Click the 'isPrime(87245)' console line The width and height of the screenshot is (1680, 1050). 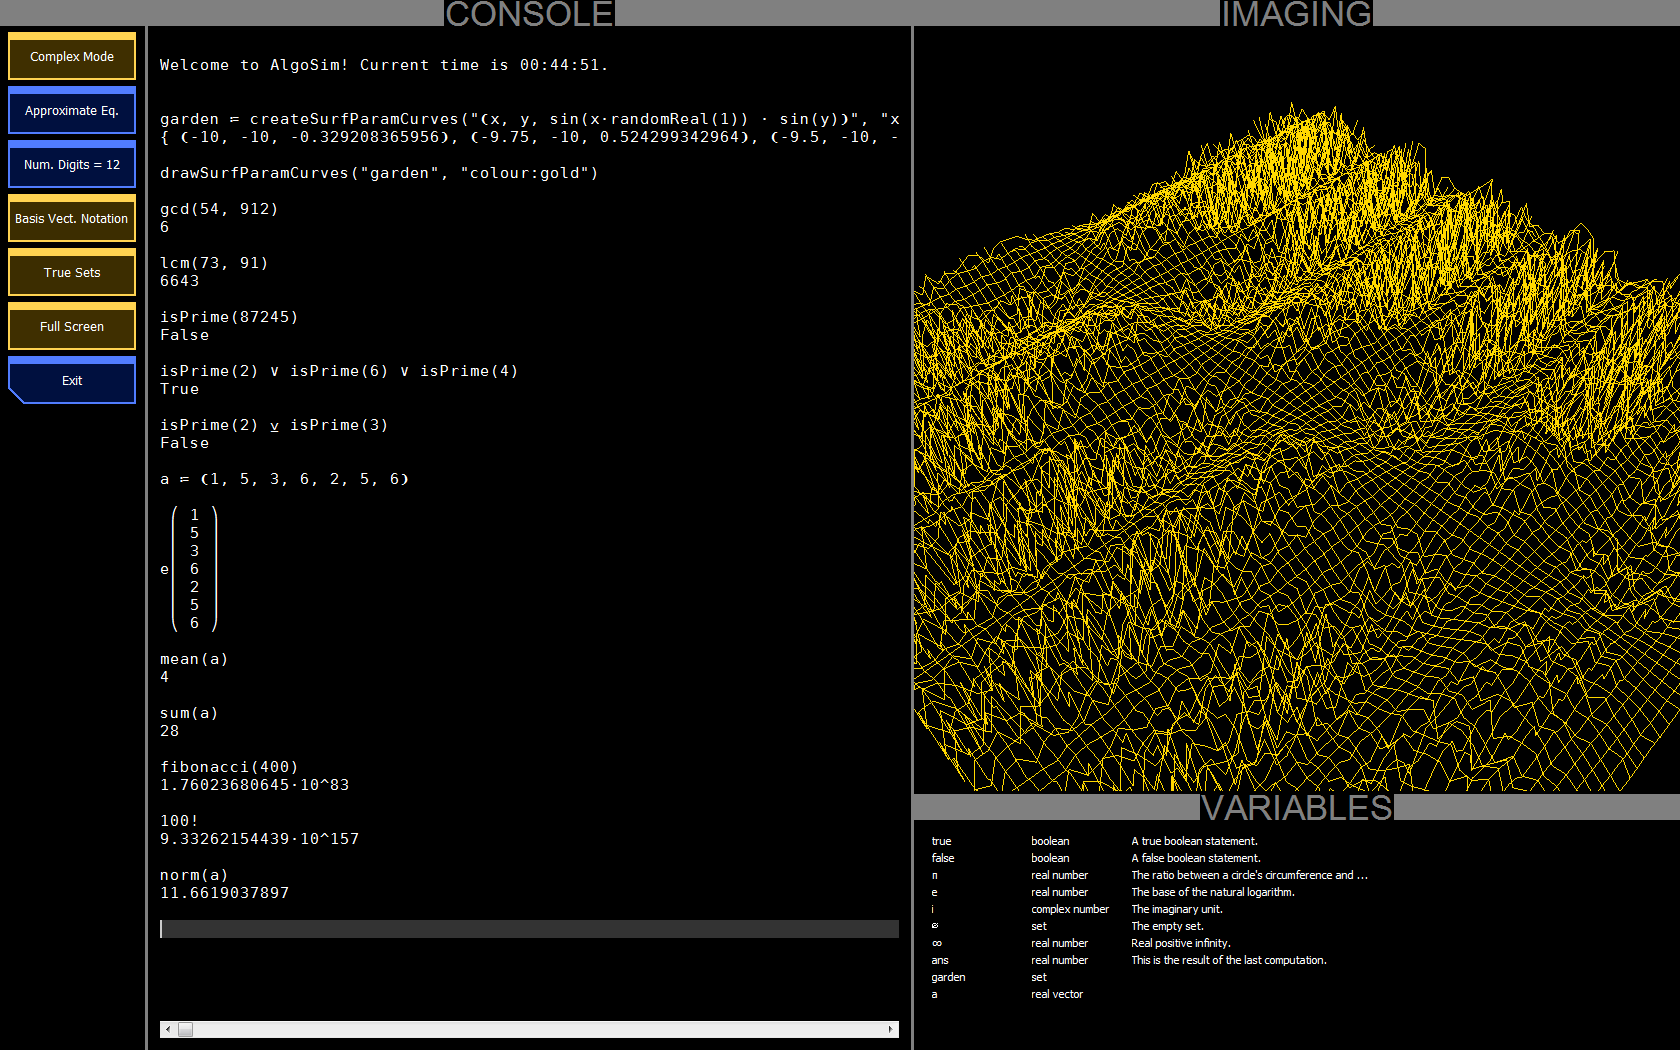229,317
